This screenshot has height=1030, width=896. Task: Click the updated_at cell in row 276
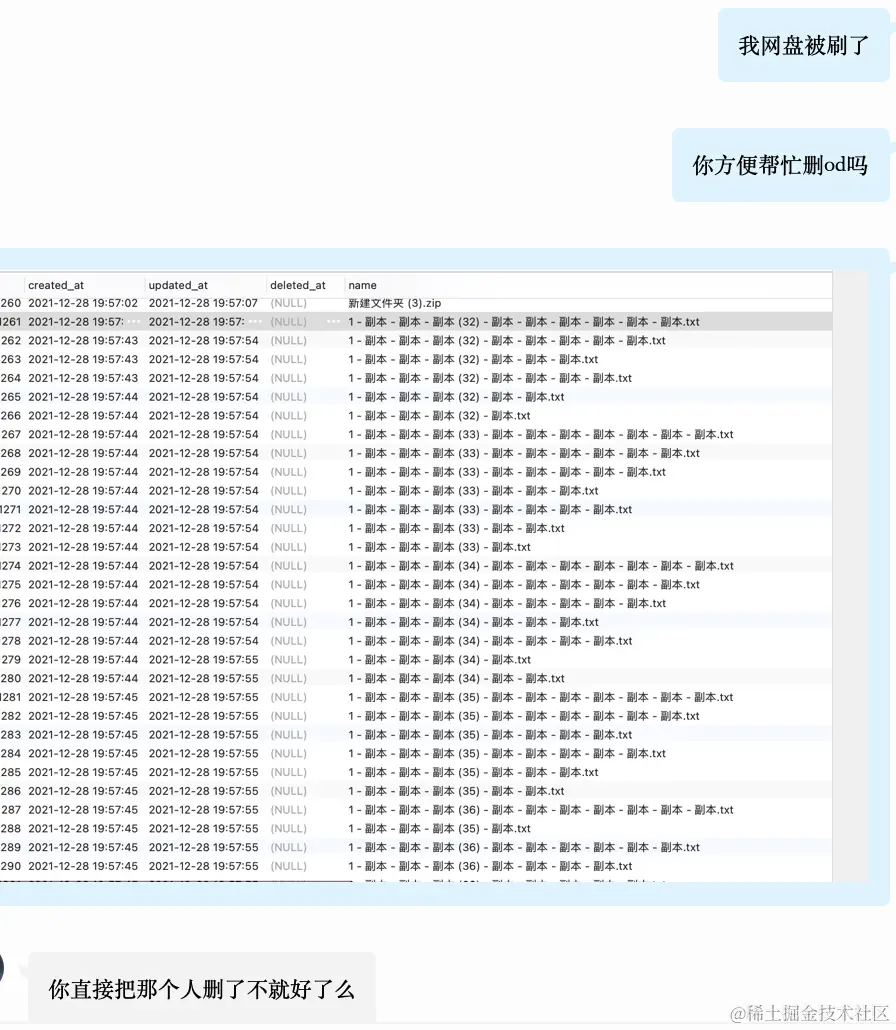[203, 603]
